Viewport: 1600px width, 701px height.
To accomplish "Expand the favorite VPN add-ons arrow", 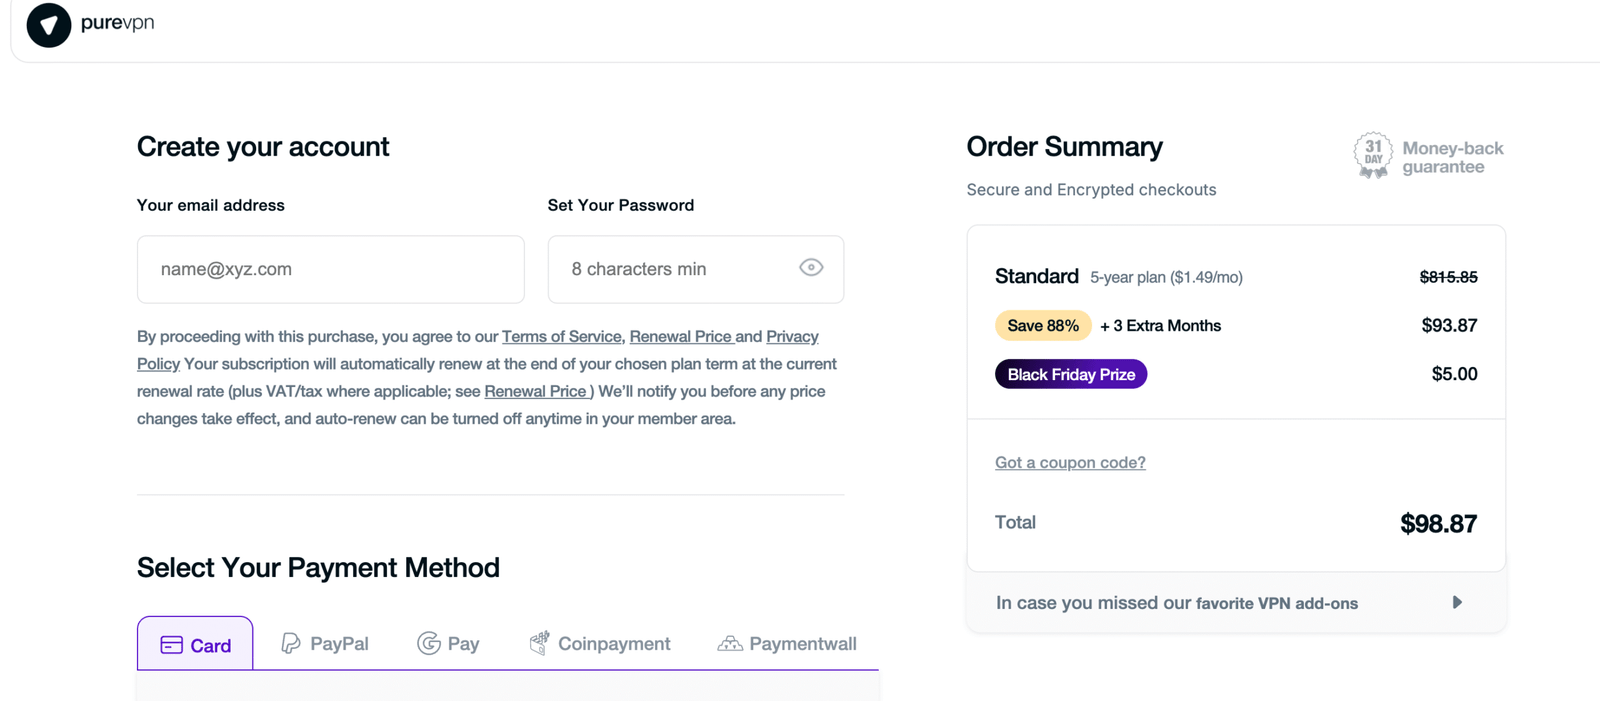I will pos(1457,602).
